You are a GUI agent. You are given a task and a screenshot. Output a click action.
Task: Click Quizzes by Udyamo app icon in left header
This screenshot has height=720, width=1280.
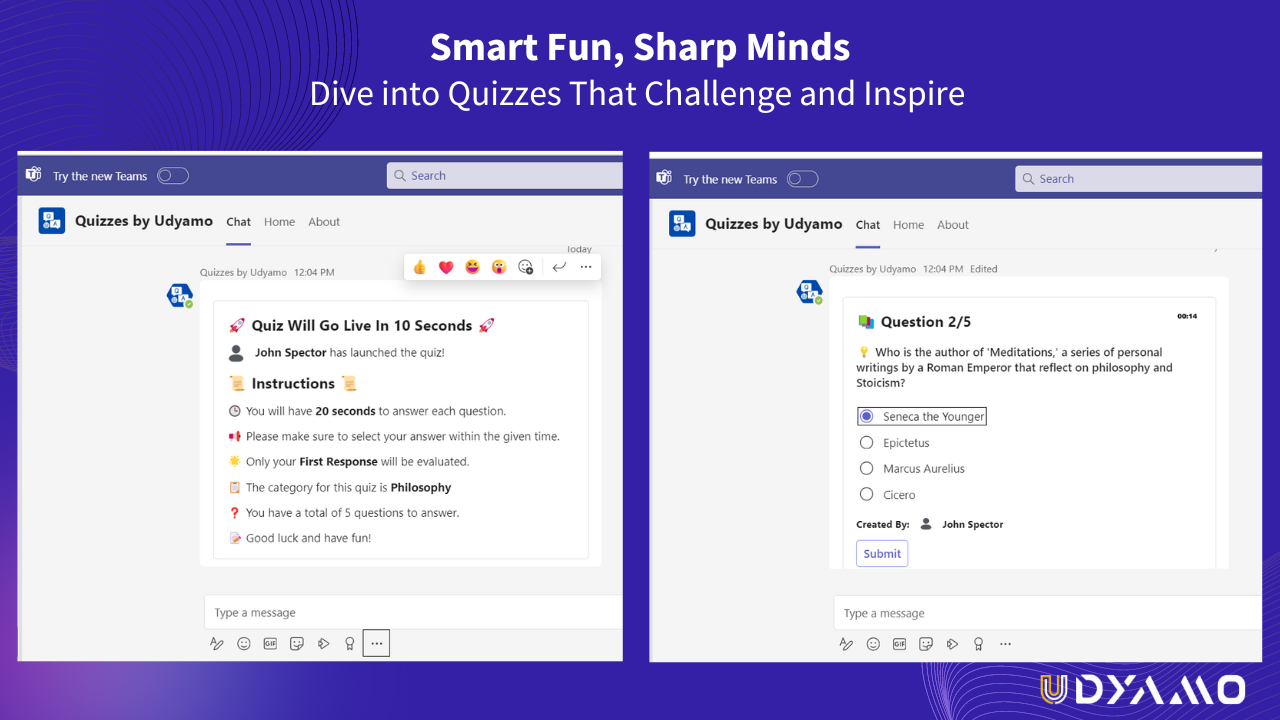click(52, 221)
